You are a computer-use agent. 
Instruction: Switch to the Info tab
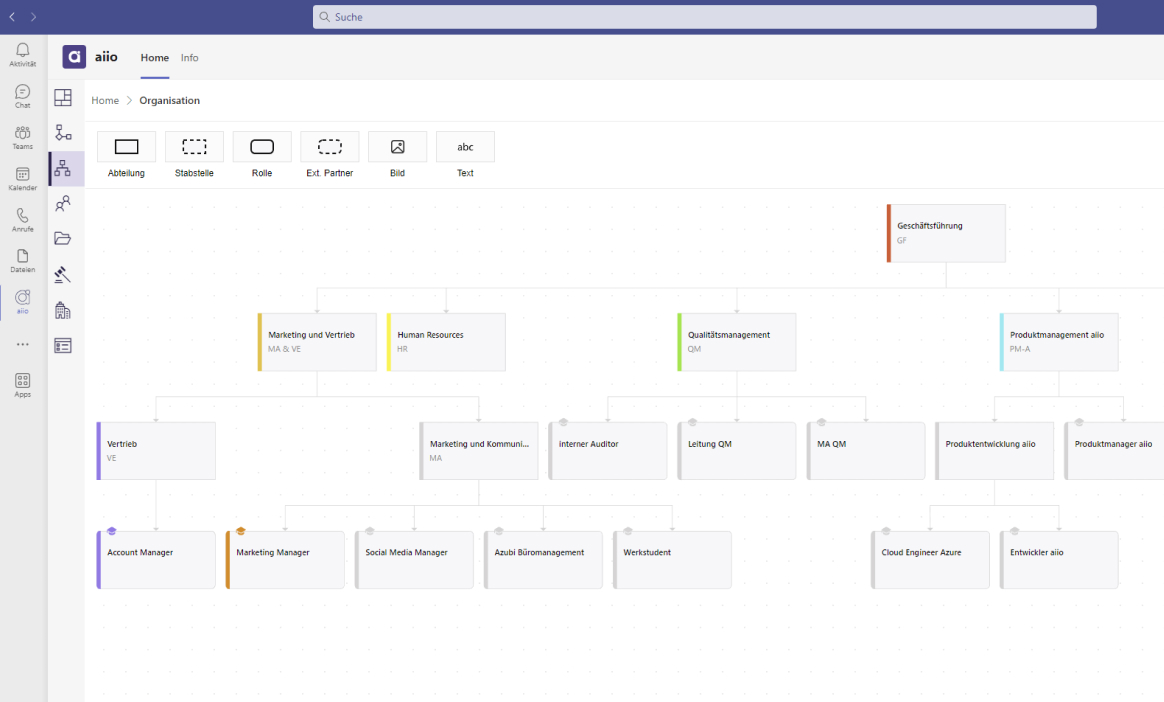point(189,57)
